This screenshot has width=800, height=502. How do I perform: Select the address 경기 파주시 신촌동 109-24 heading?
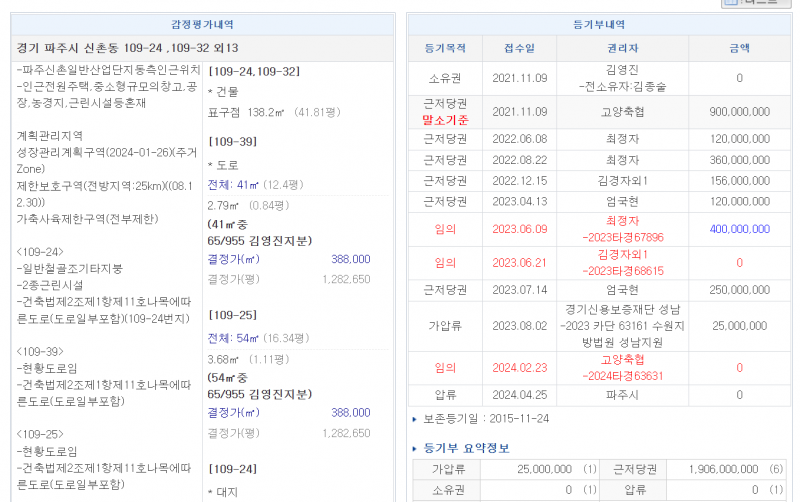(x=128, y=48)
